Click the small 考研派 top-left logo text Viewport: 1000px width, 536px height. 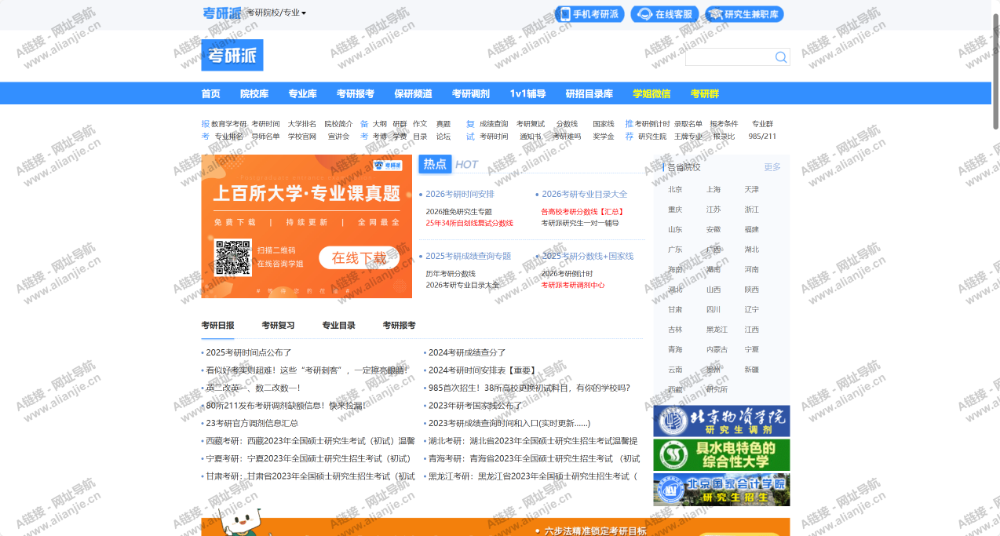point(222,13)
